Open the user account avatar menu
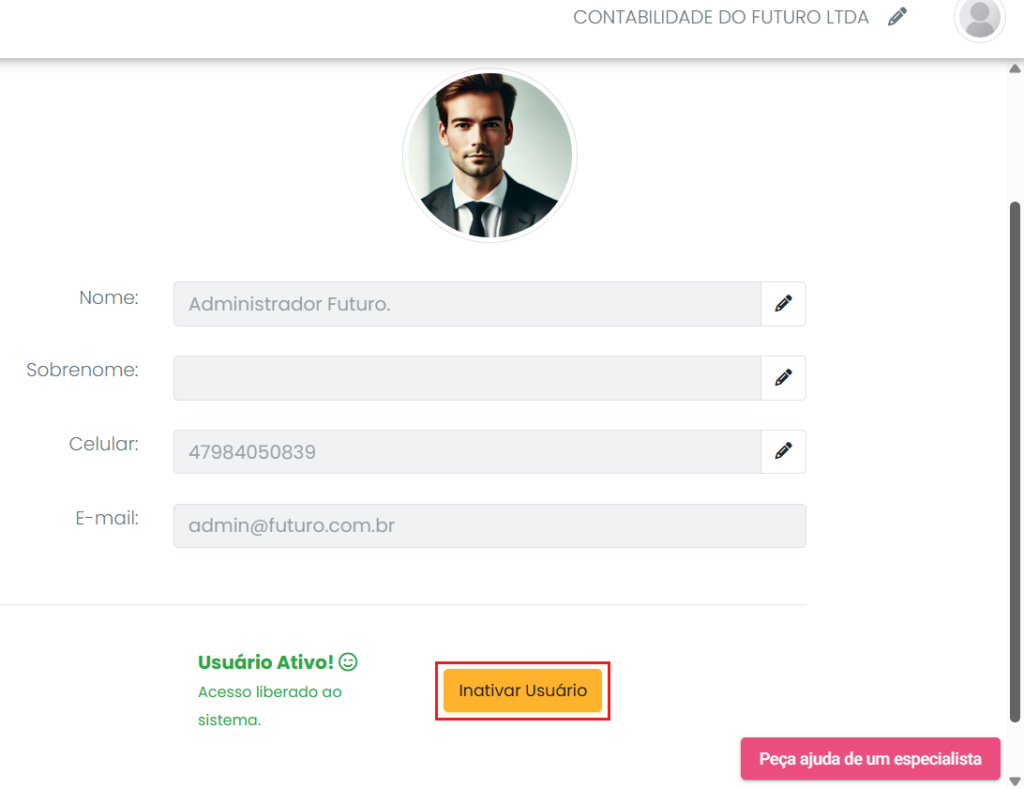 click(979, 18)
